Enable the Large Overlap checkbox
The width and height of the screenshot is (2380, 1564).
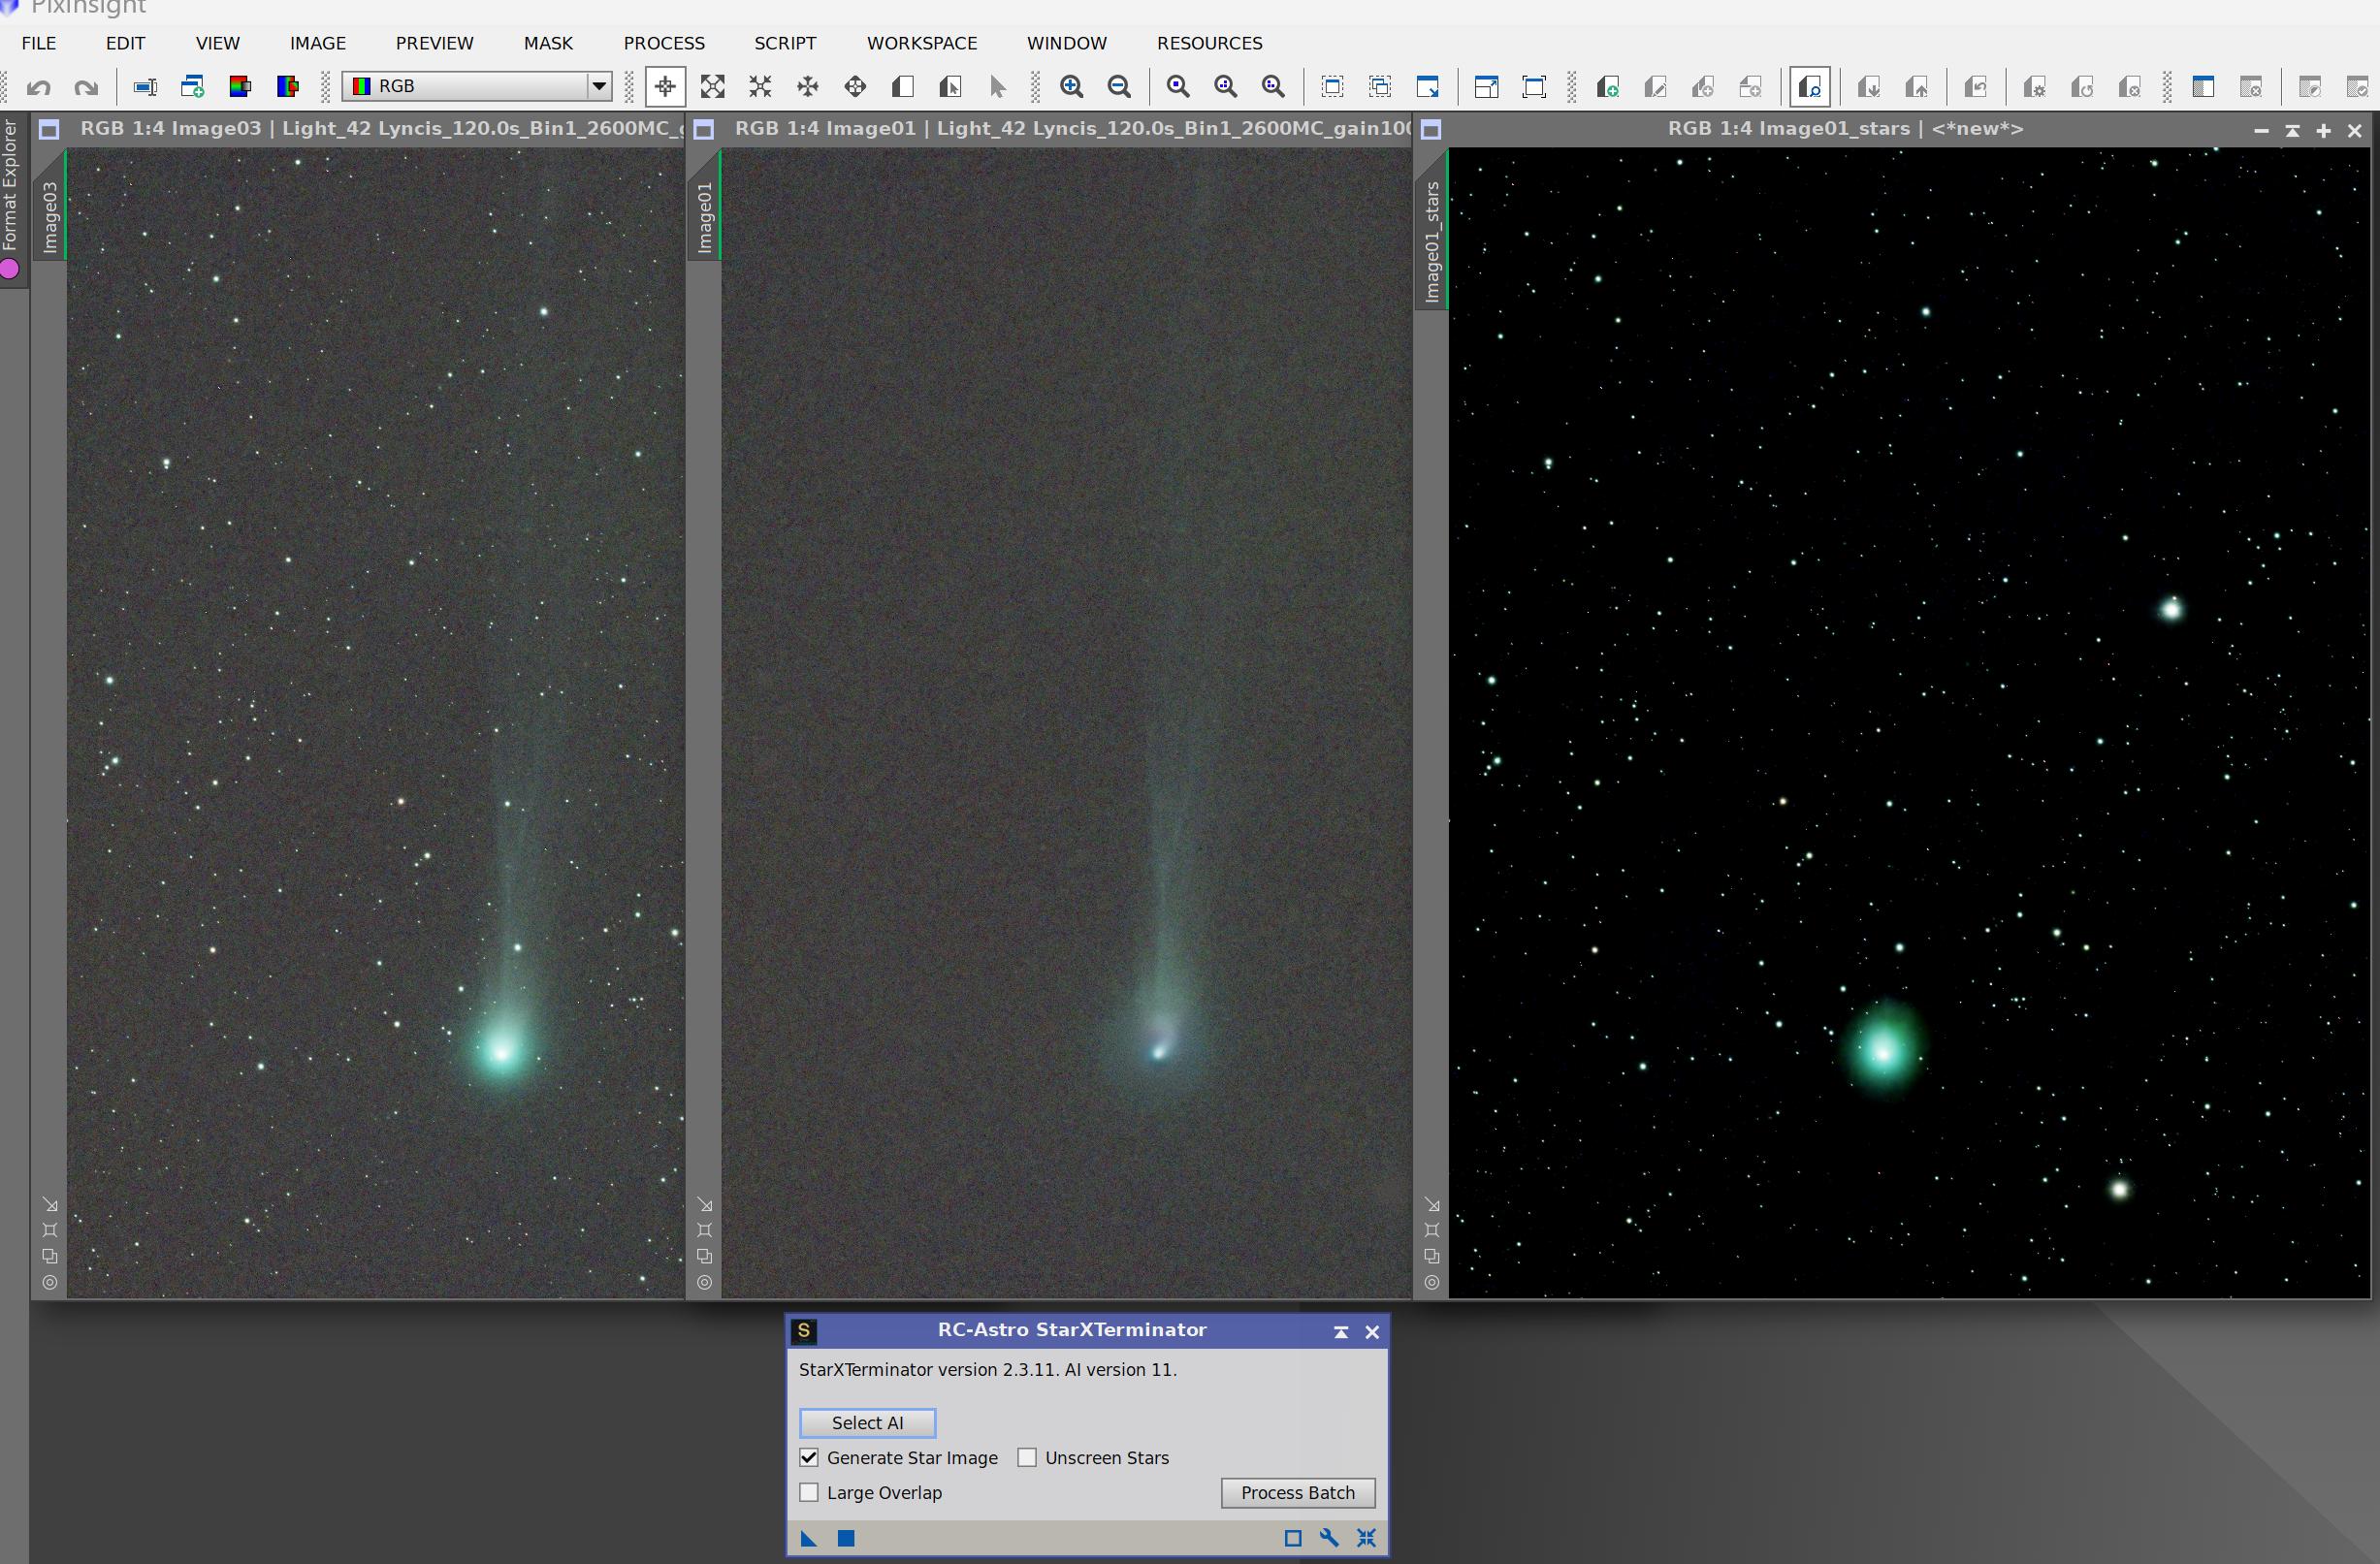809,1493
